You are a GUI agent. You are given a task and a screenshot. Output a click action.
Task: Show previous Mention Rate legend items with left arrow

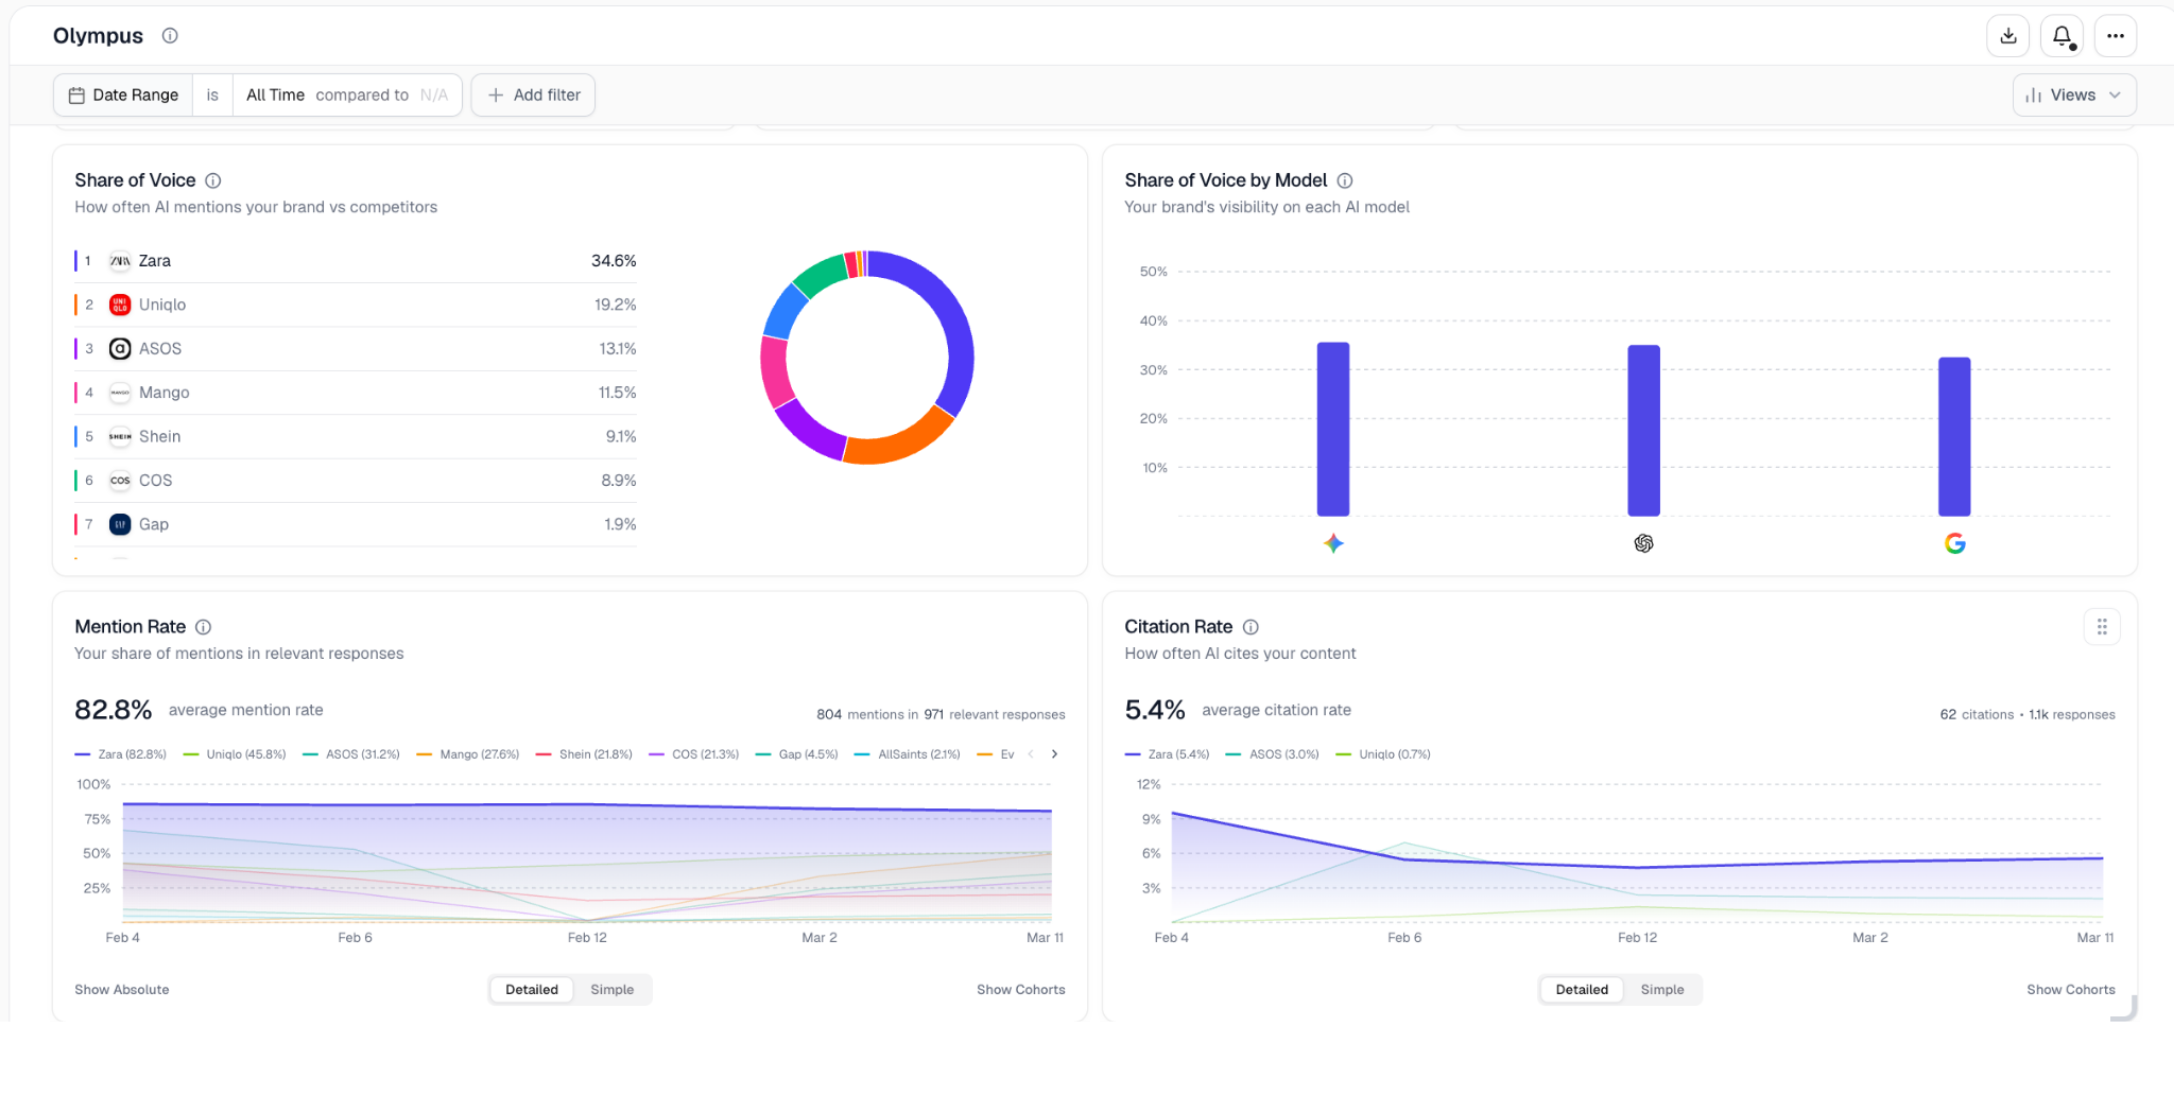(x=1031, y=754)
